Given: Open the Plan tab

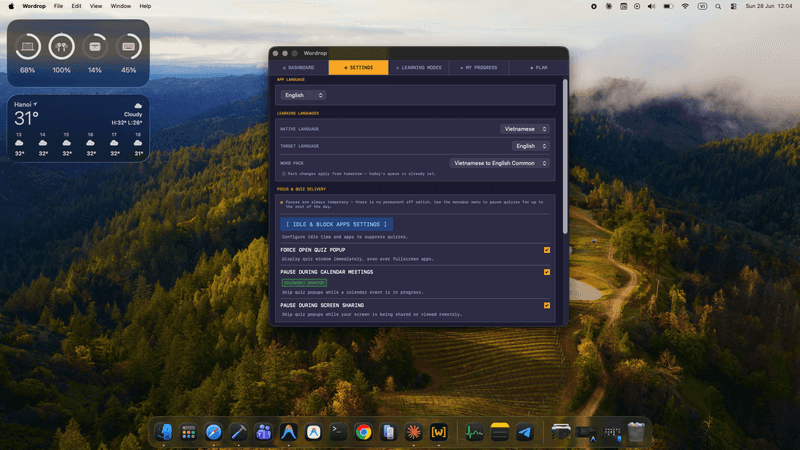Looking at the screenshot, I should tap(539, 67).
